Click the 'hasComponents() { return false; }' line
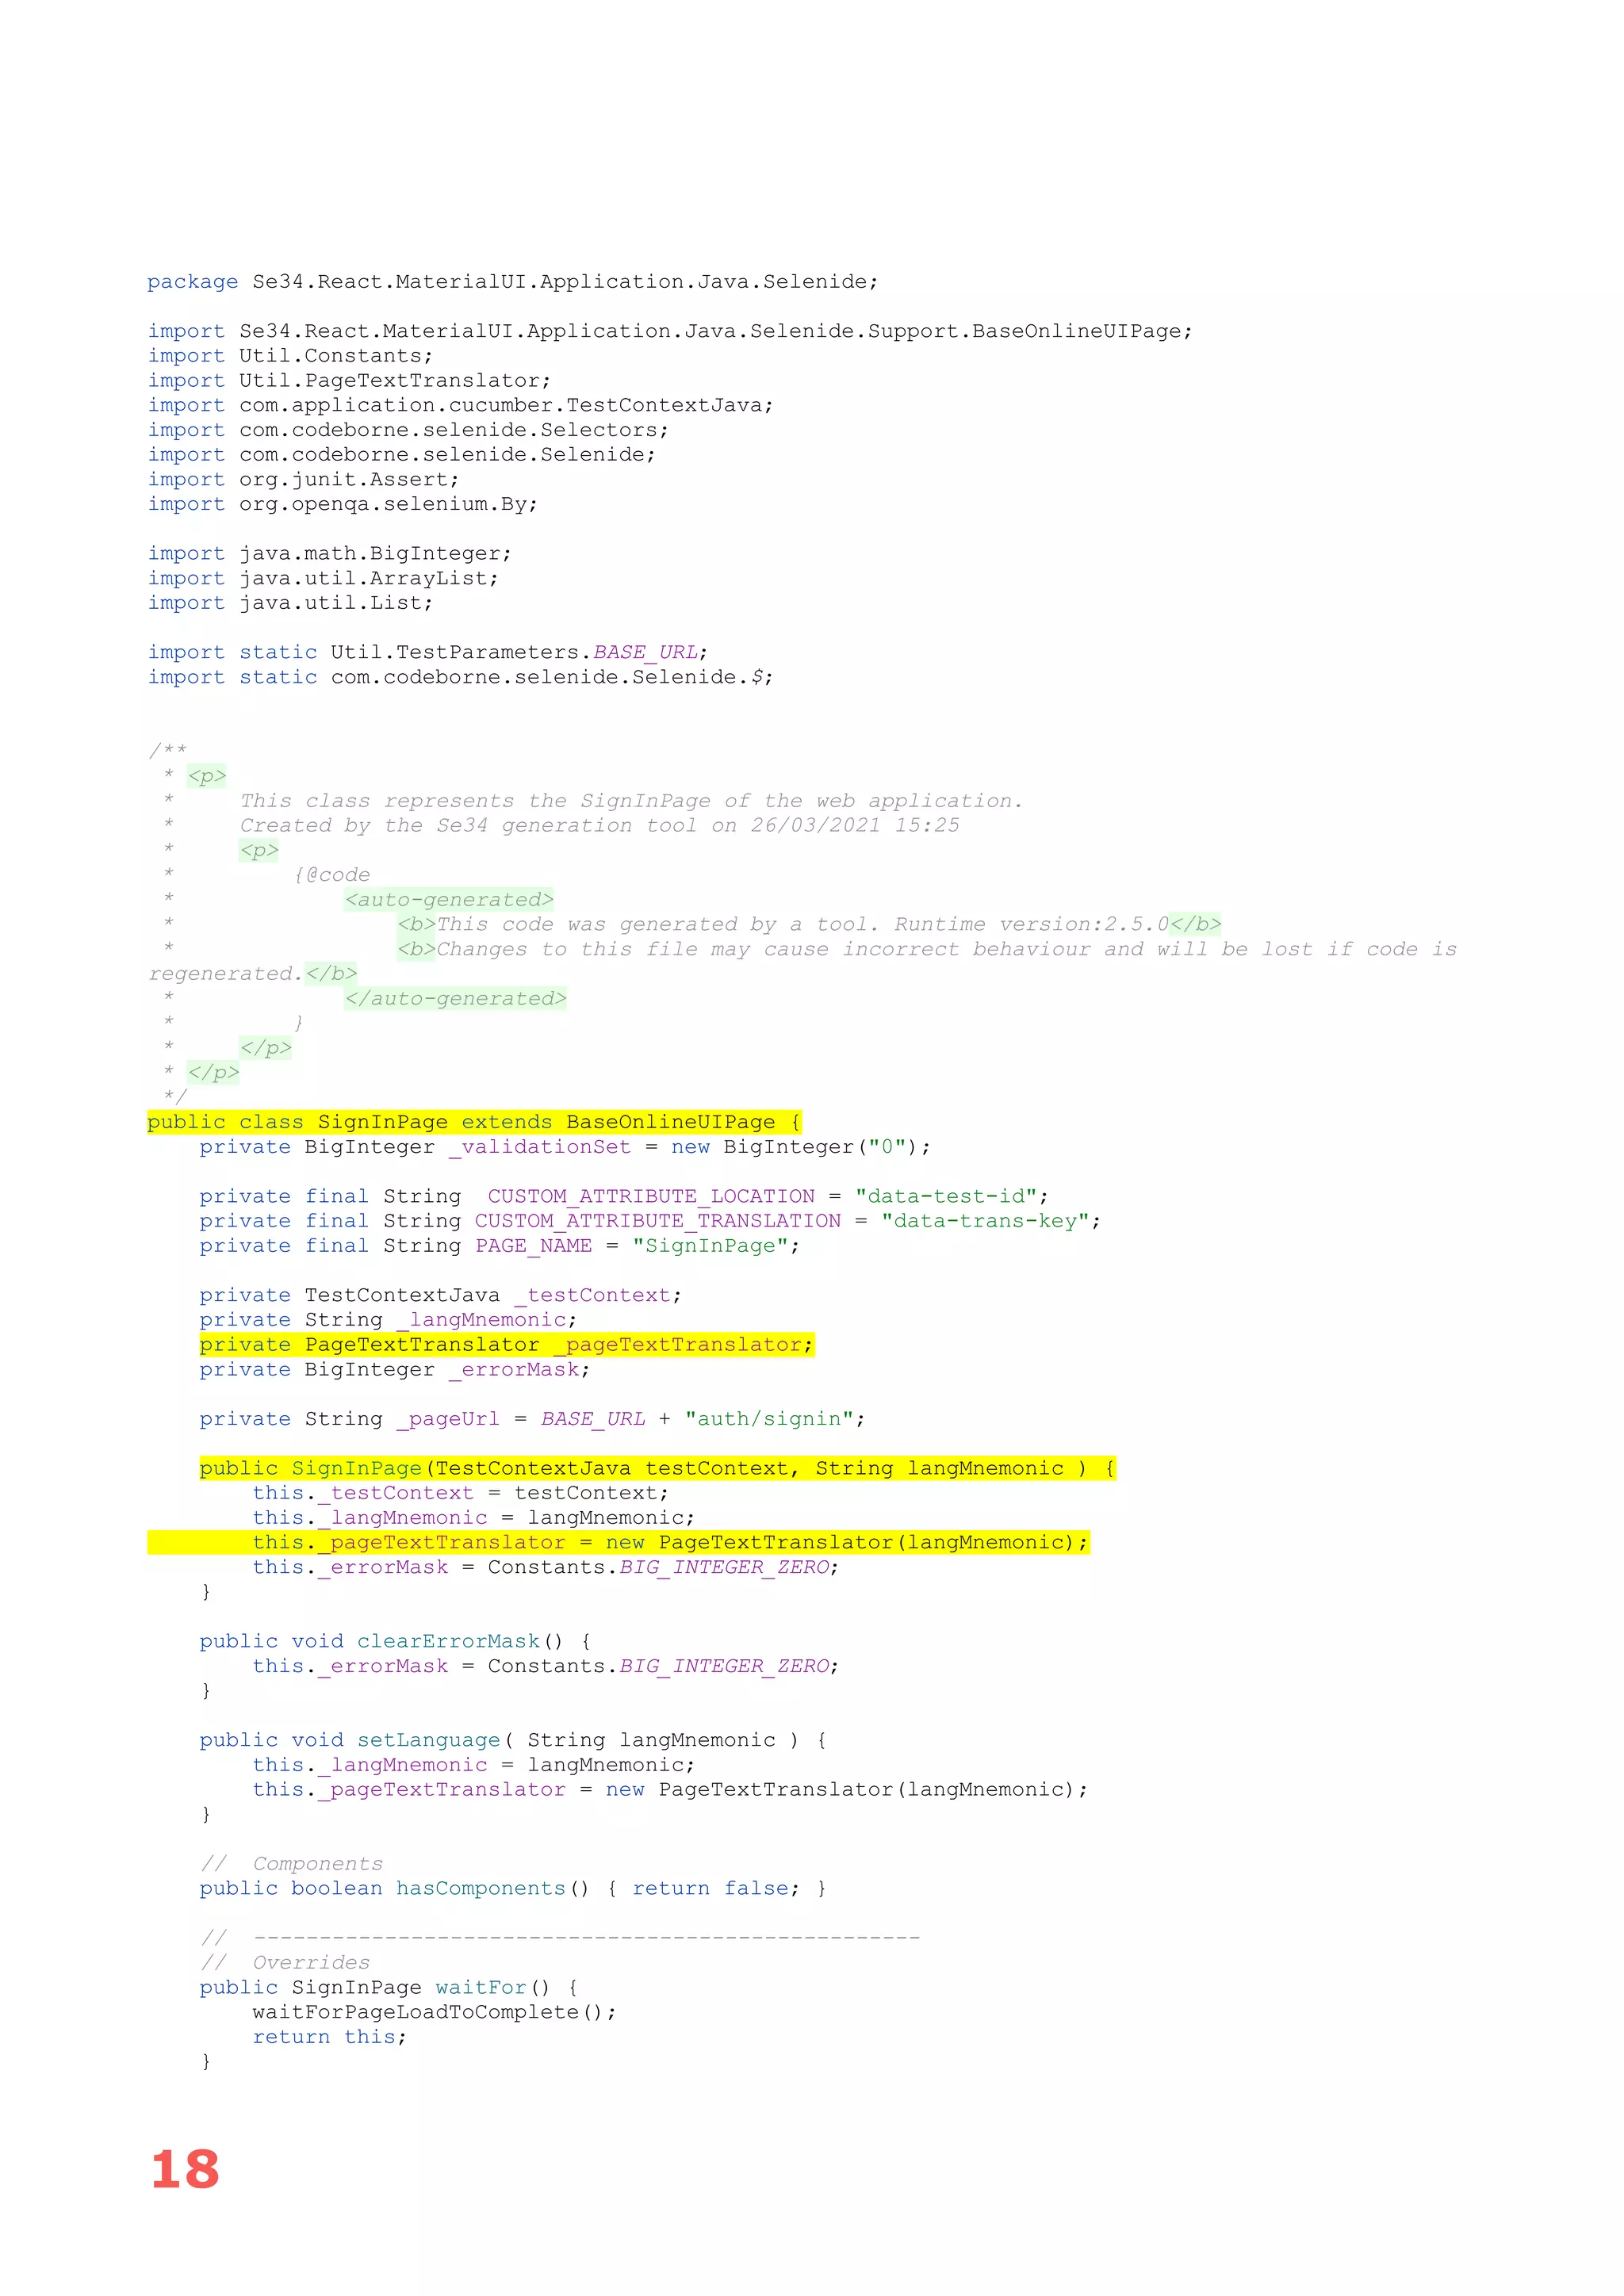Screen dimensions: 1624x2296 (x=513, y=1888)
